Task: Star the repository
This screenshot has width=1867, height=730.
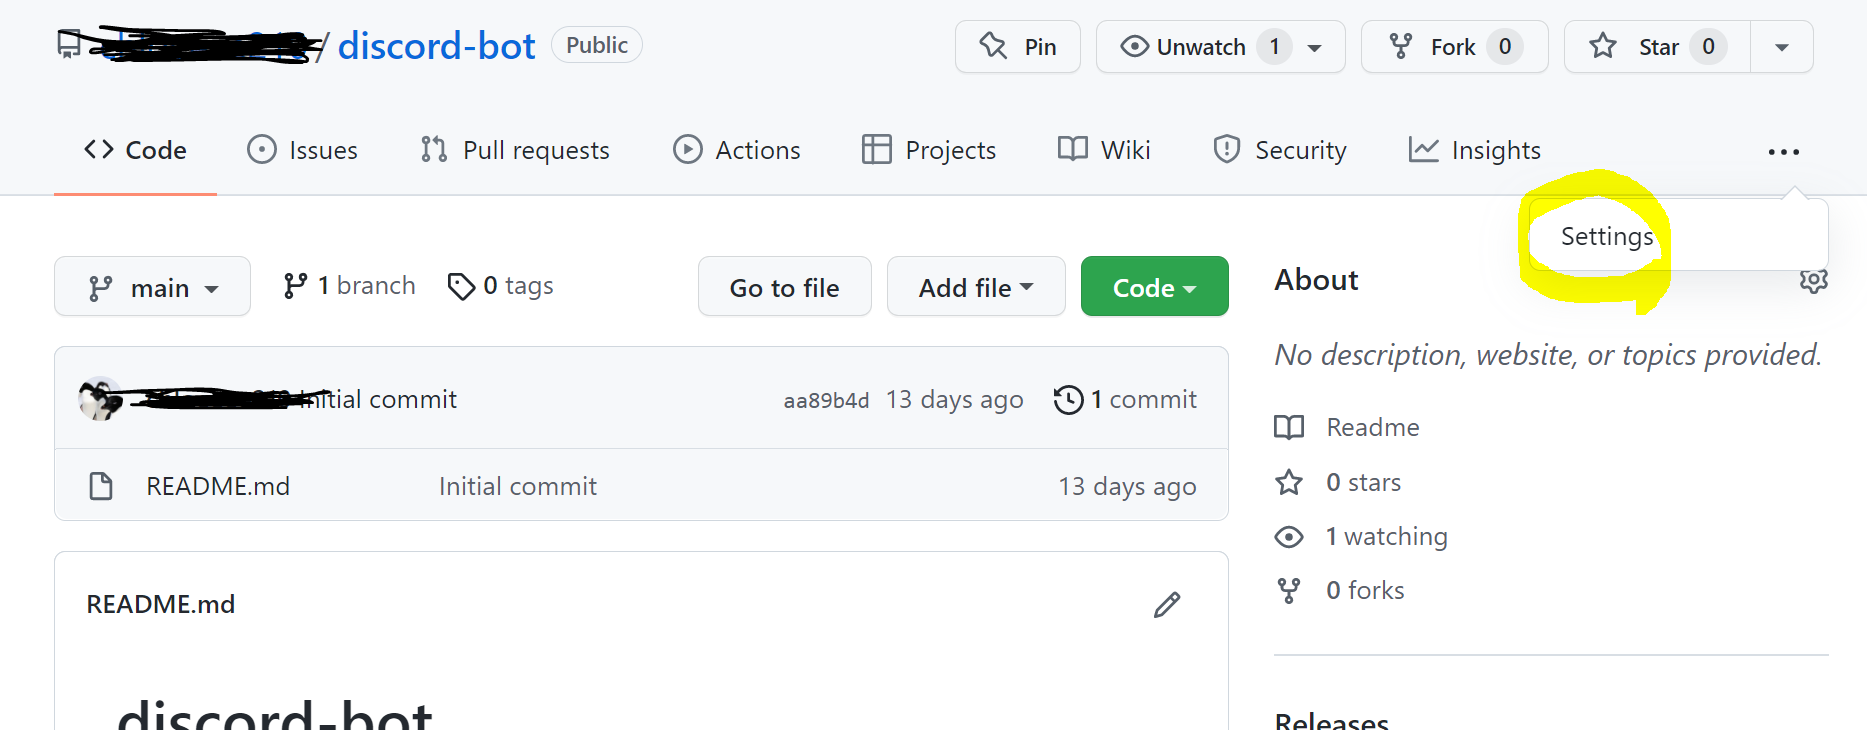Action: point(1657,47)
